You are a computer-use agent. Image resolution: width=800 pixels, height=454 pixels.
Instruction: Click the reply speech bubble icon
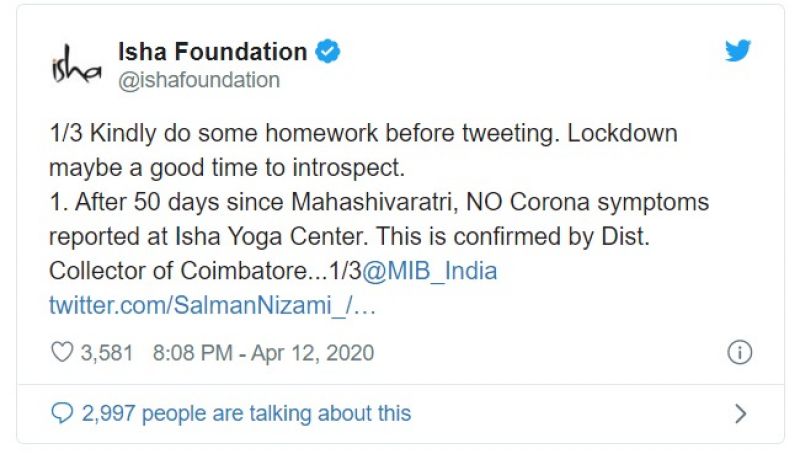click(x=62, y=412)
